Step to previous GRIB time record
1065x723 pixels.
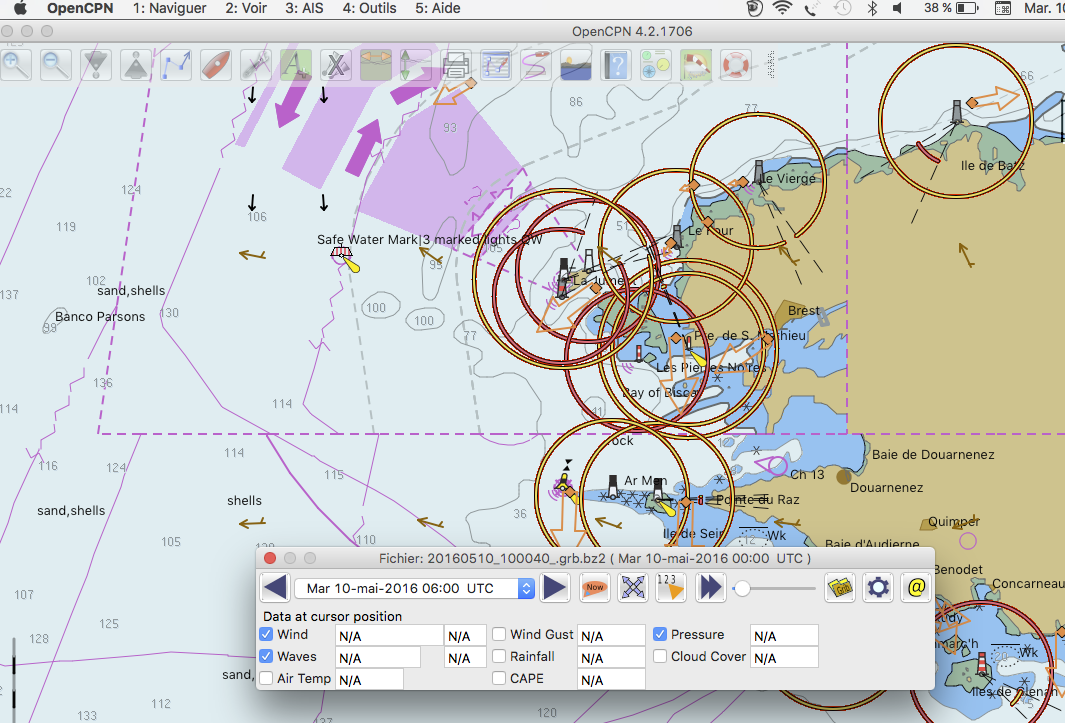point(275,588)
